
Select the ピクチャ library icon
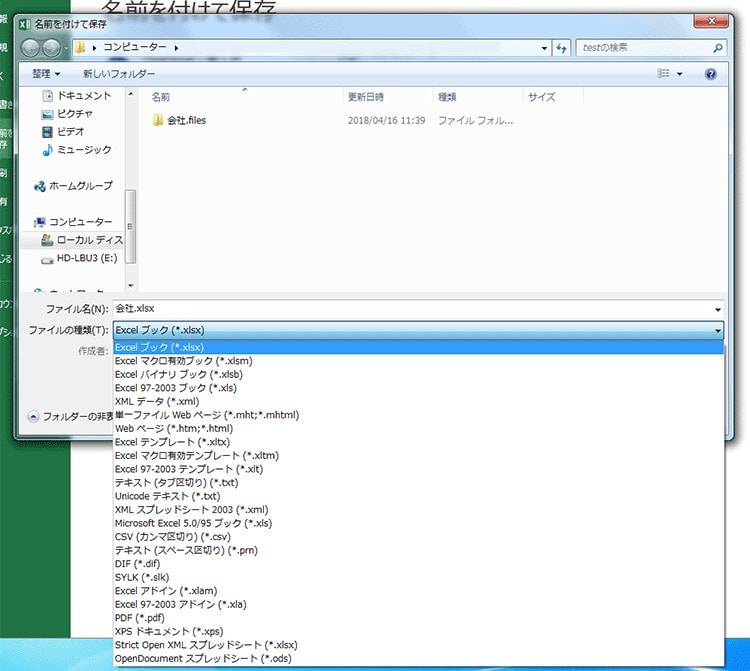(48, 114)
